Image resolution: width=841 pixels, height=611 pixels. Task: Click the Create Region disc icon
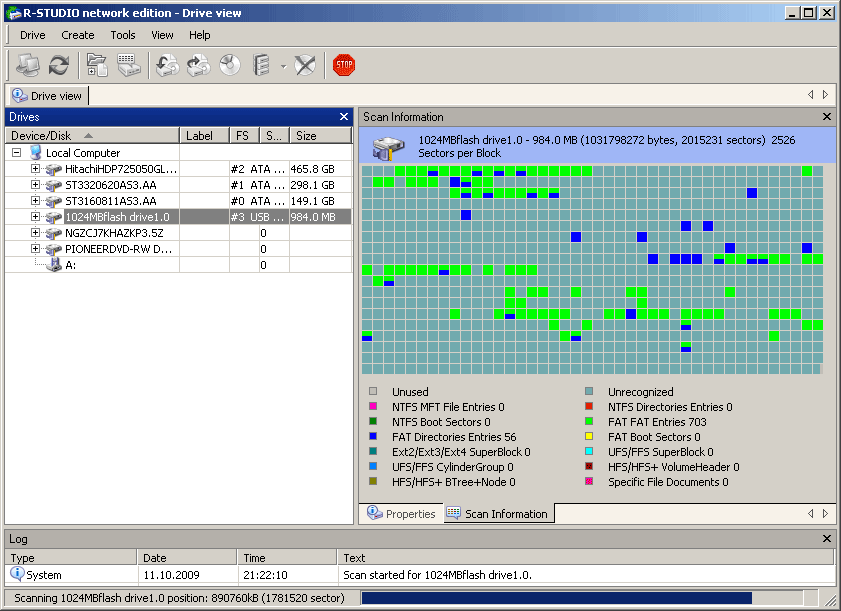(230, 65)
